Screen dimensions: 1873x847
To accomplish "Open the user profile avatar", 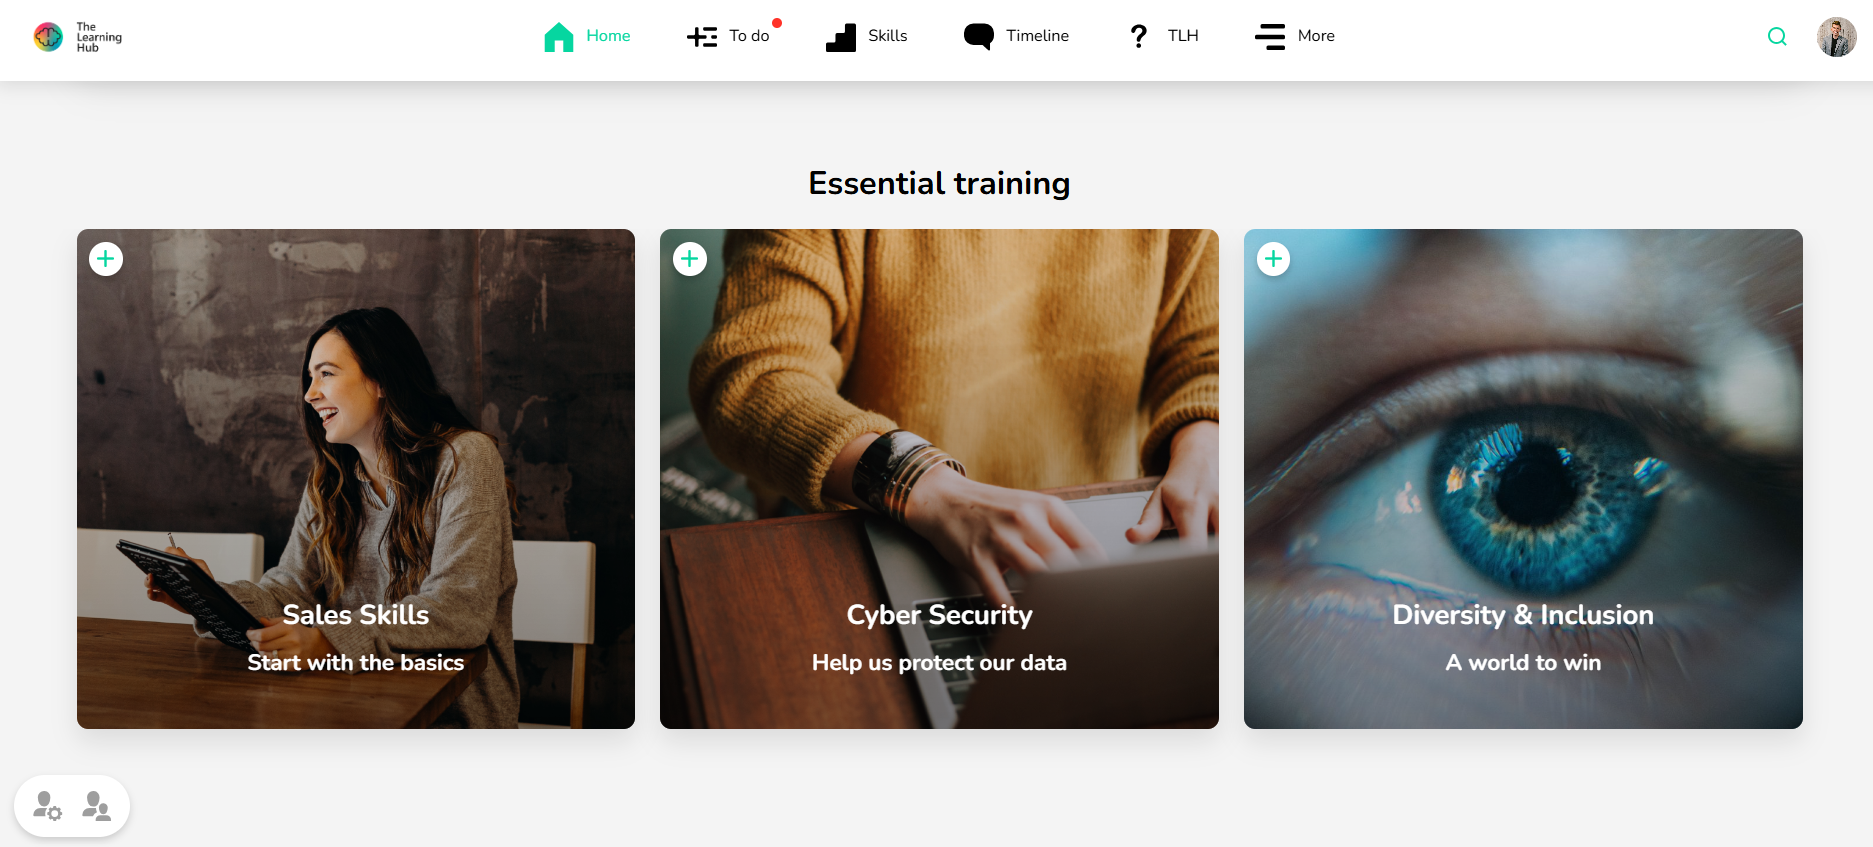I will (x=1837, y=37).
